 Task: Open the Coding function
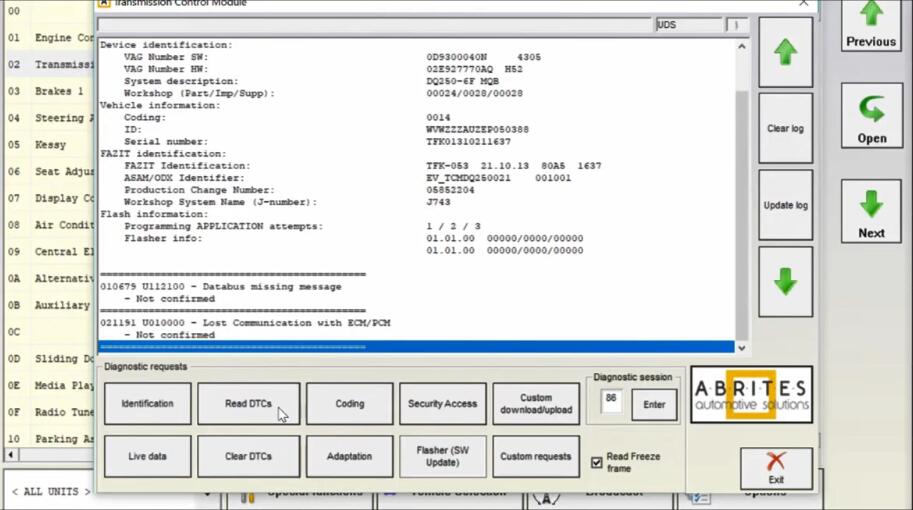coord(349,403)
